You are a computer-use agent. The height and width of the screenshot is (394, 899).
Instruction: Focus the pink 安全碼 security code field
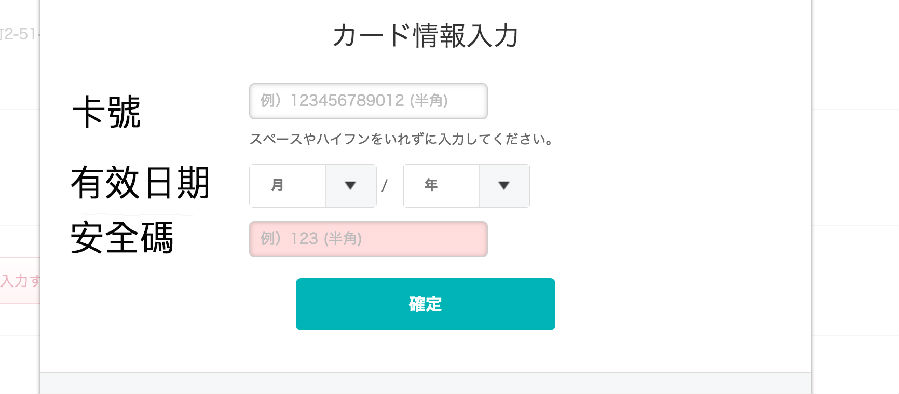click(368, 239)
